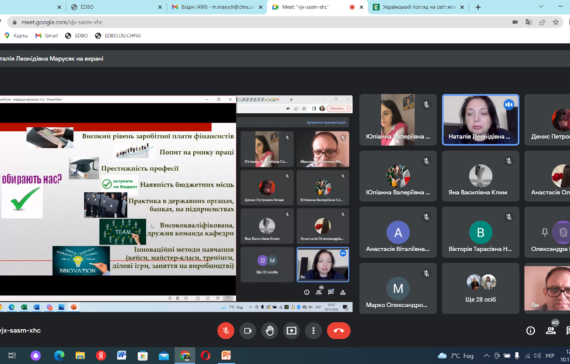Show hidden system tray icons chevron

[486, 355]
